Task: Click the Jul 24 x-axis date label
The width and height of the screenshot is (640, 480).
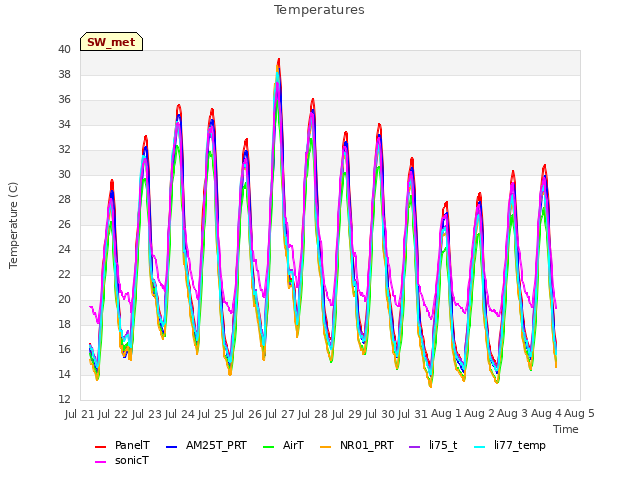Action: (180, 414)
